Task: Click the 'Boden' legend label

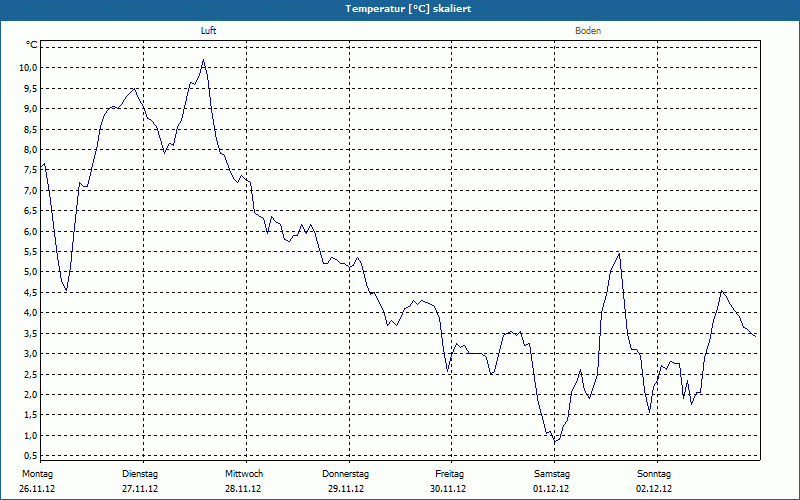Action: coord(588,31)
